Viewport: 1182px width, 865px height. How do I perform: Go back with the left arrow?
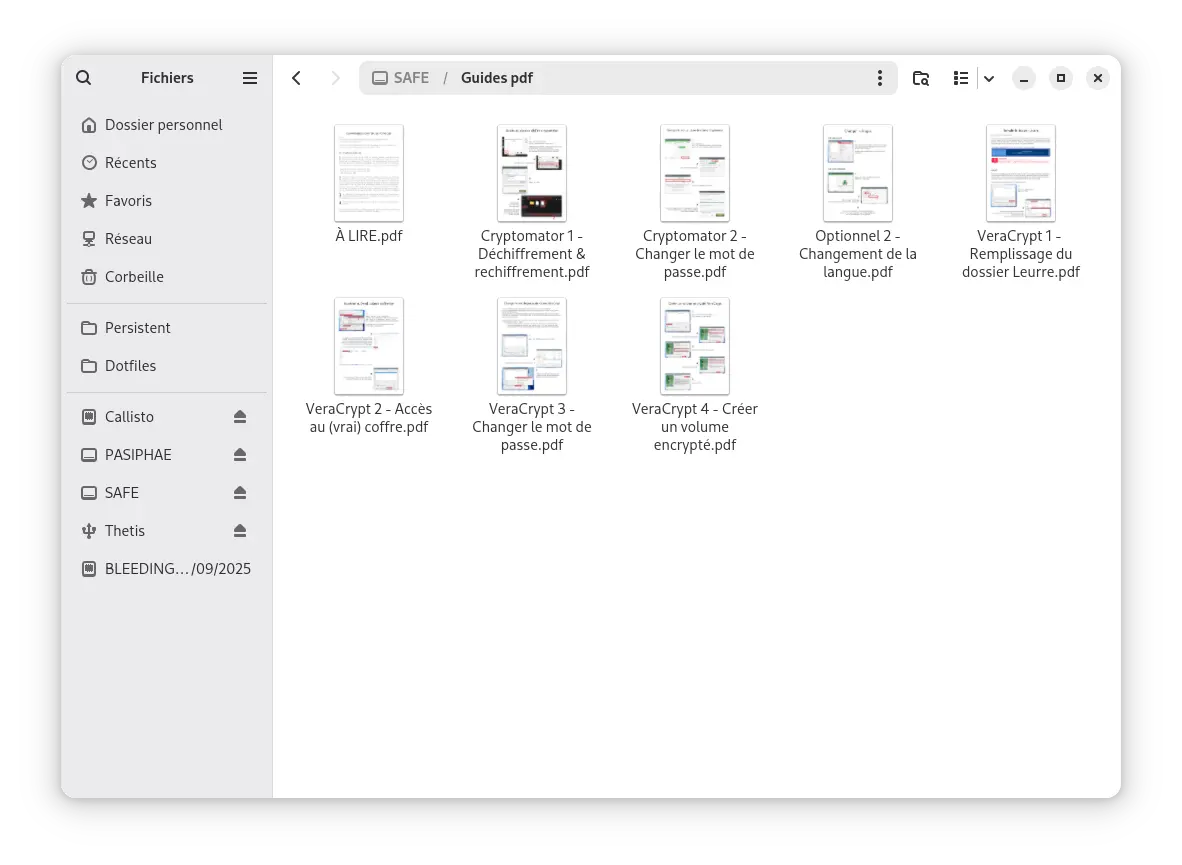pyautogui.click(x=296, y=78)
